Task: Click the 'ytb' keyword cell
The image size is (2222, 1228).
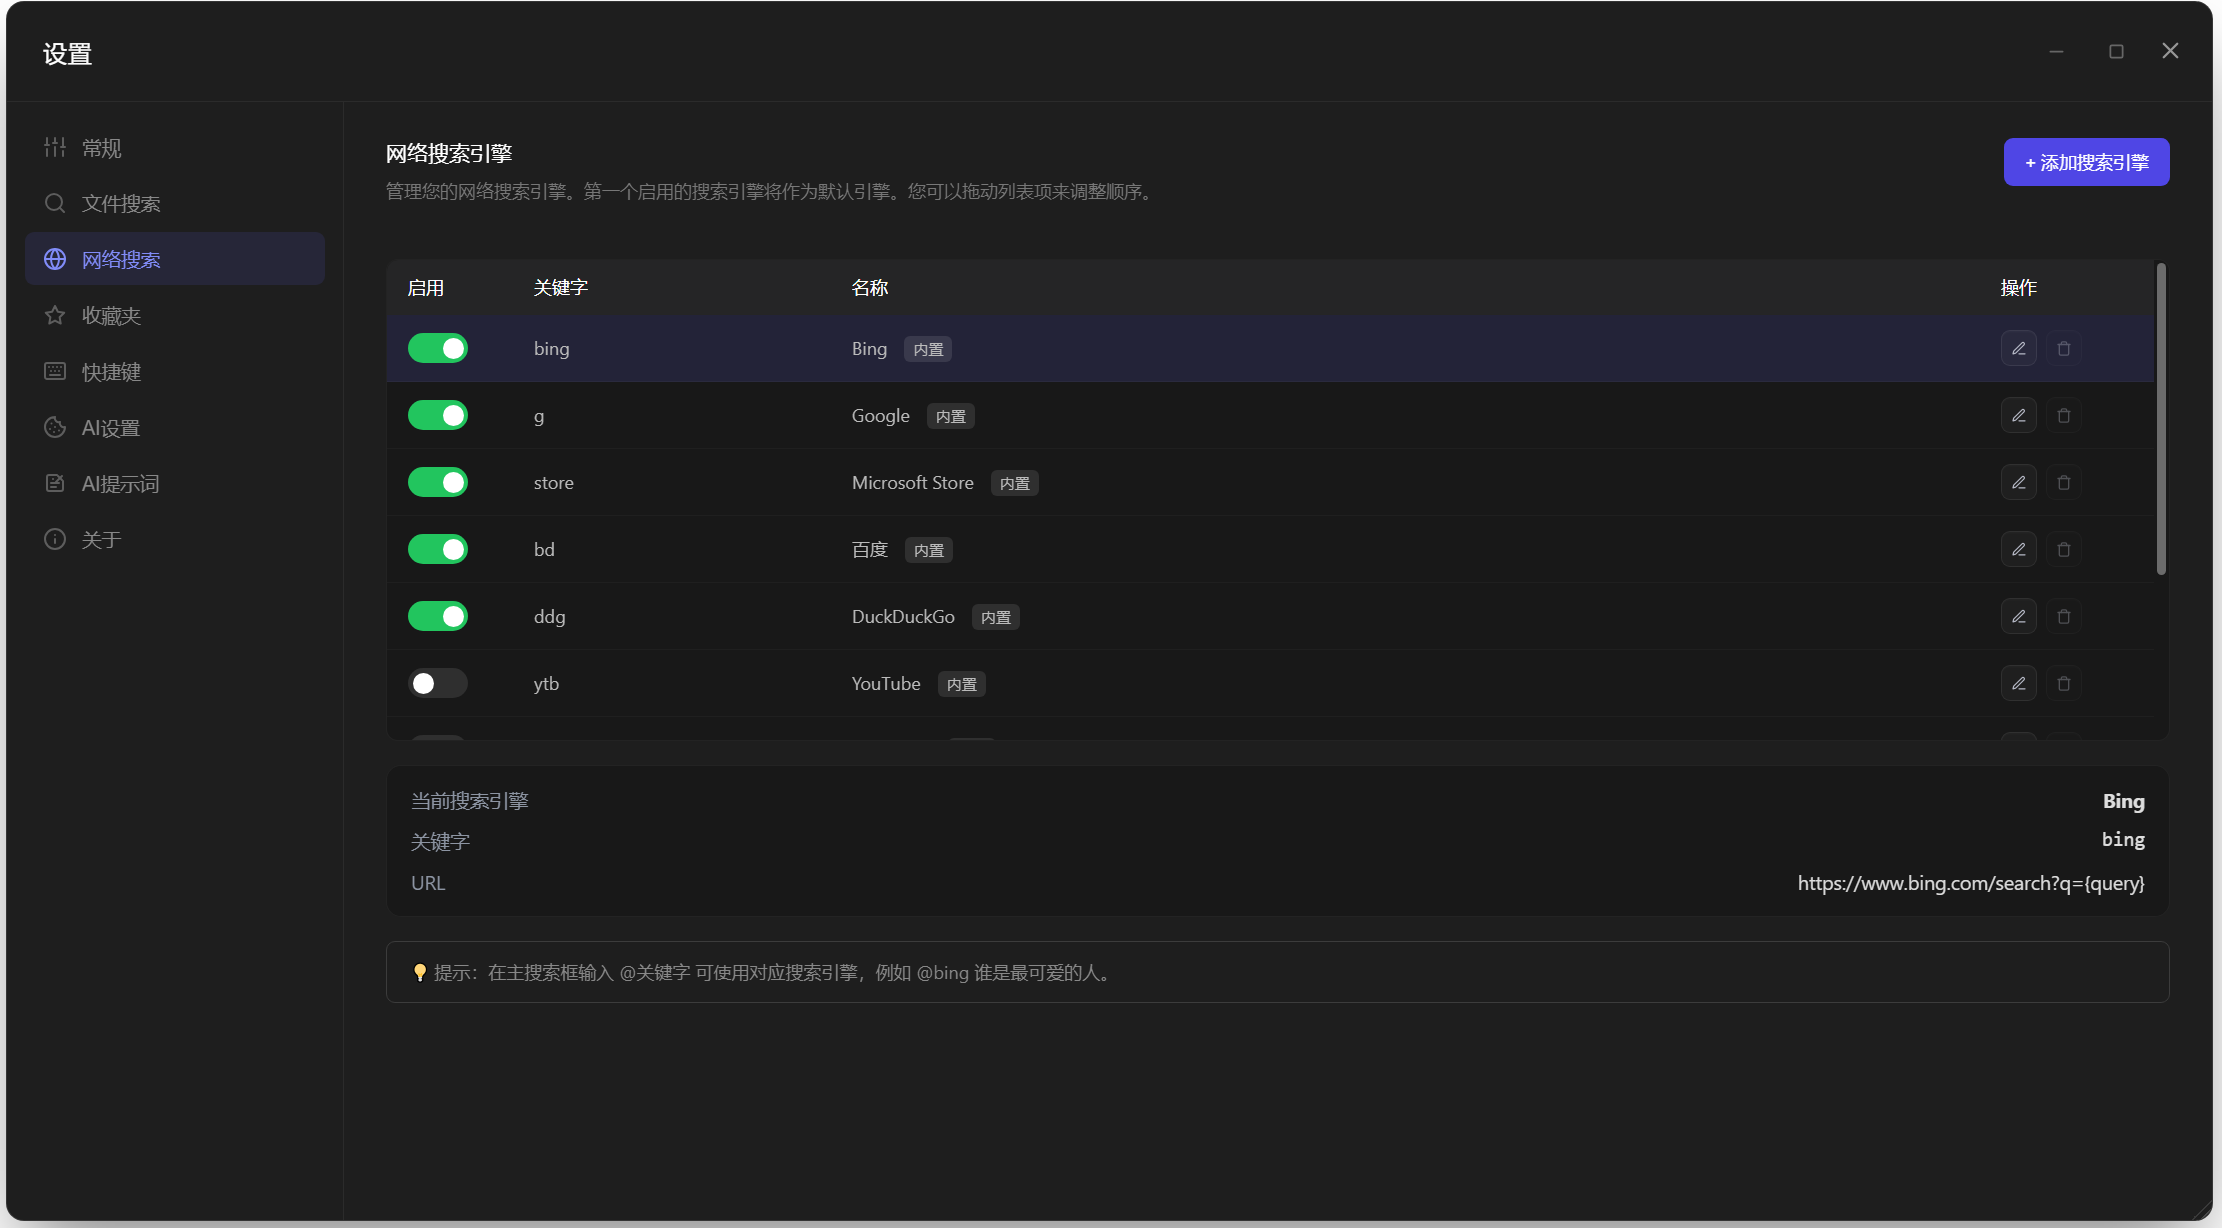Action: point(546,684)
